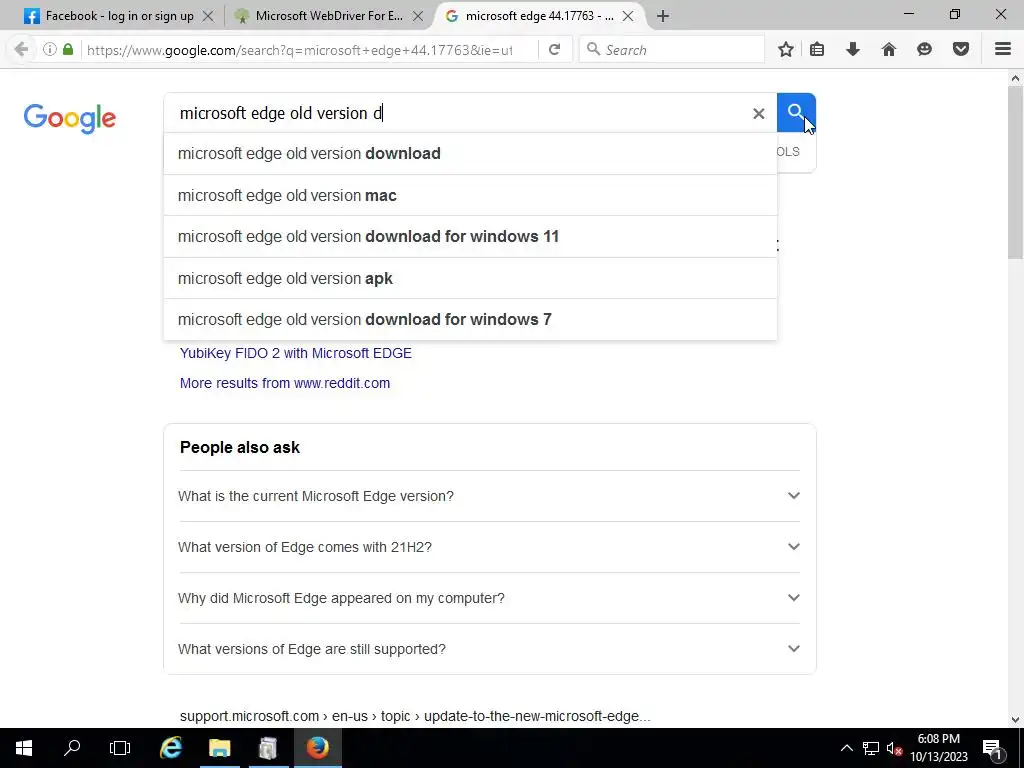The image size is (1024, 768).
Task: Go to Google home via the logo
Action: point(70,118)
